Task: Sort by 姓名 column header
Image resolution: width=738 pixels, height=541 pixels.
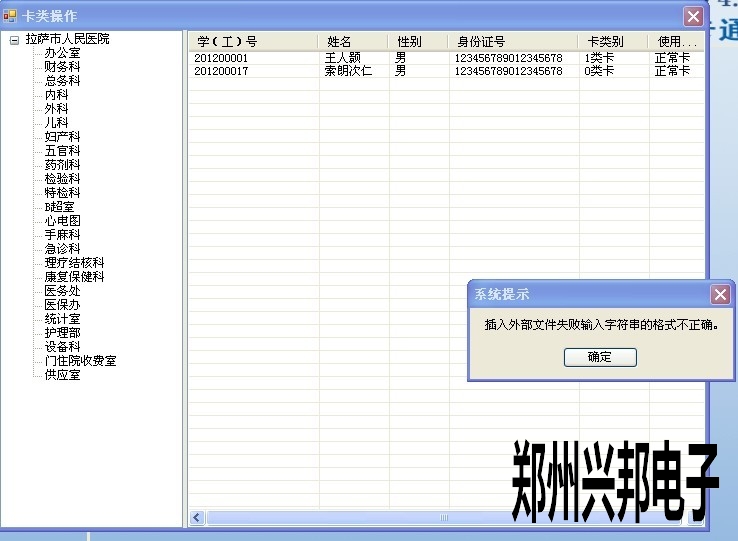Action: click(353, 41)
